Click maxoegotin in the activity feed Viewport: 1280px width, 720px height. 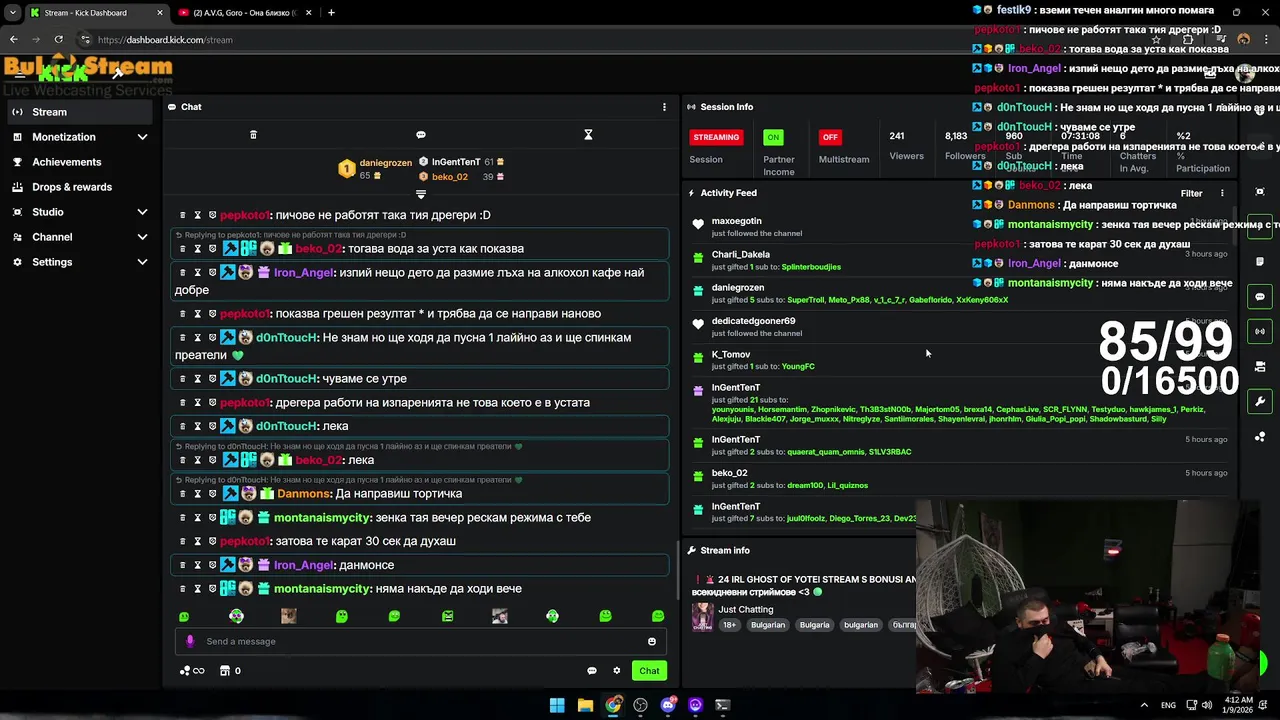point(737,221)
